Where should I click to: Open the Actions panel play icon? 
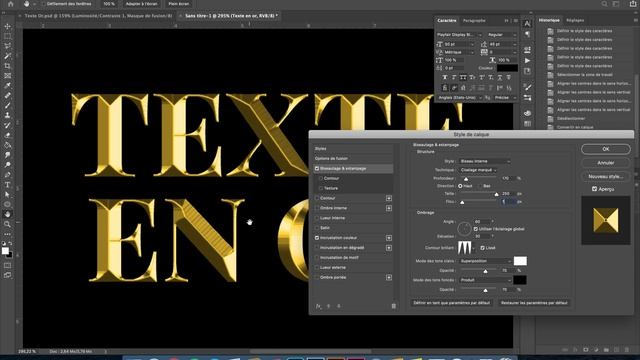click(x=527, y=60)
